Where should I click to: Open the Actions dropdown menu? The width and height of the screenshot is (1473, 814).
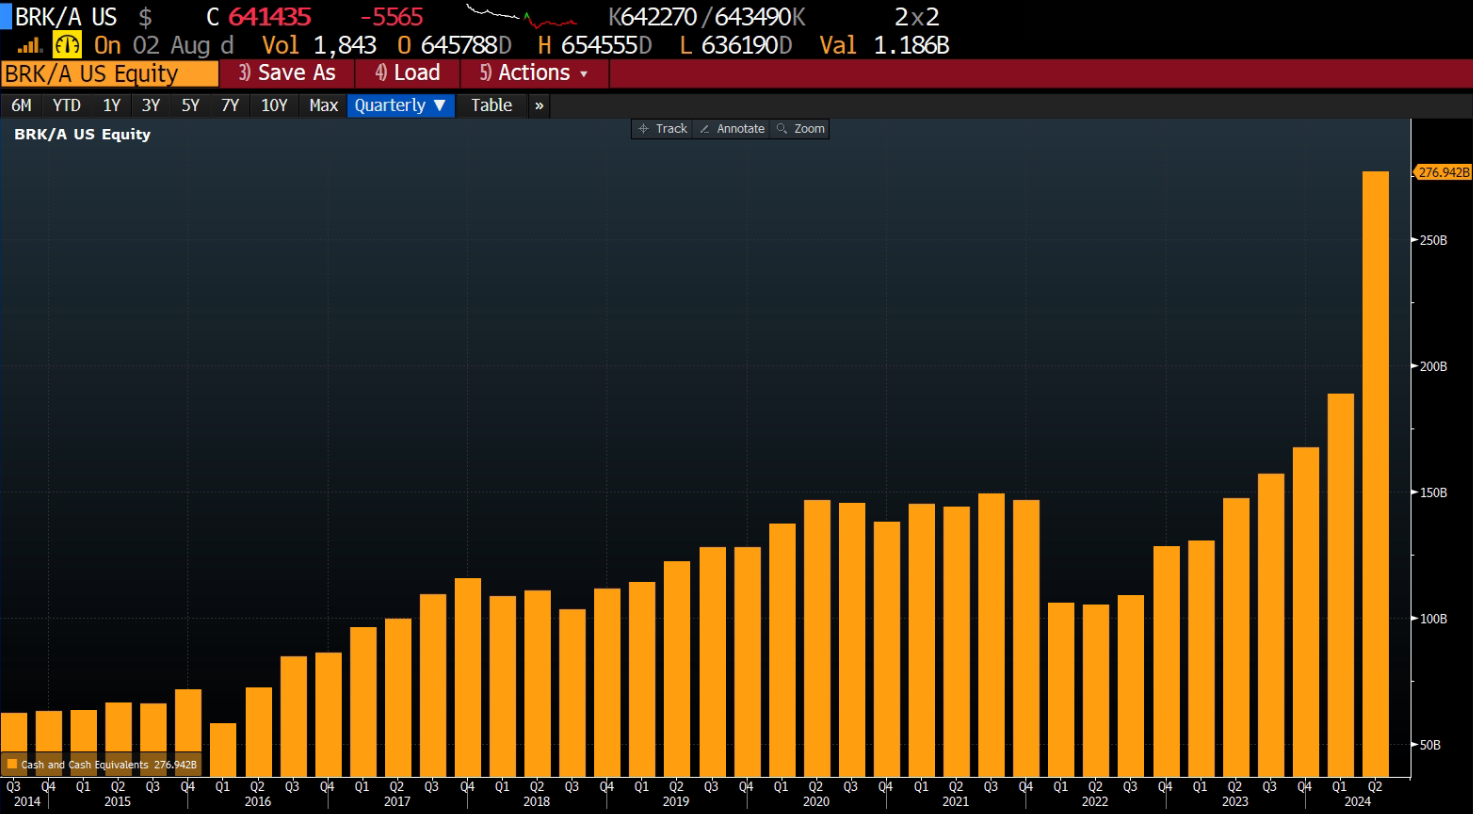(x=534, y=73)
